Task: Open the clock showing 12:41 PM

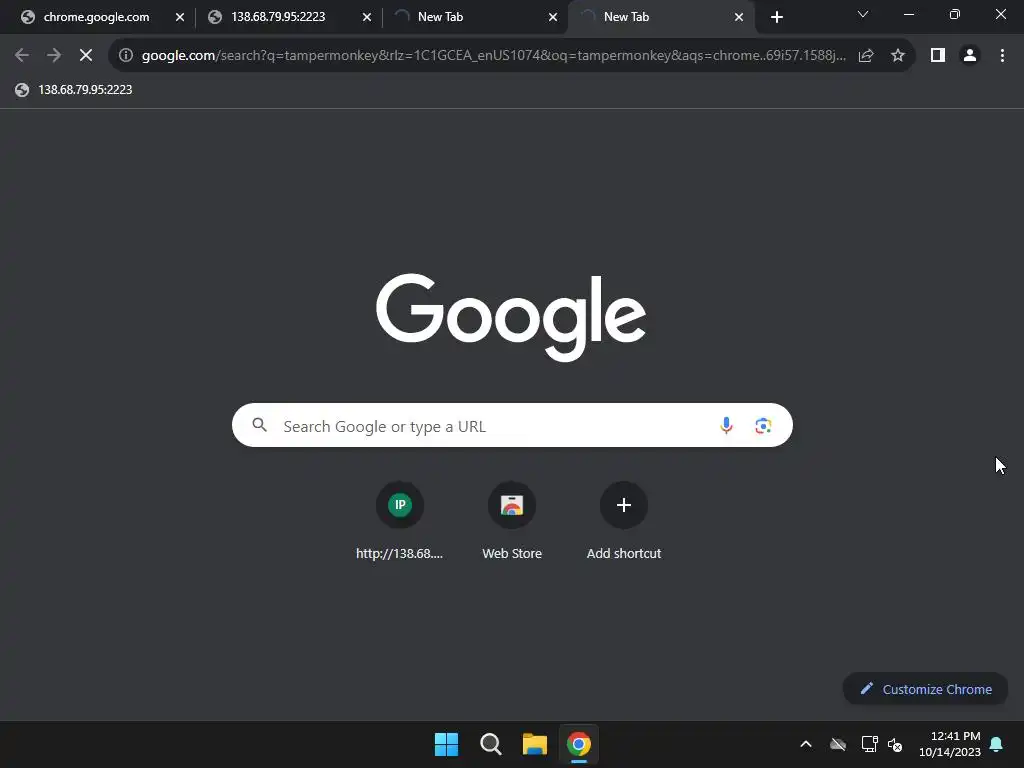Action: pos(950,744)
